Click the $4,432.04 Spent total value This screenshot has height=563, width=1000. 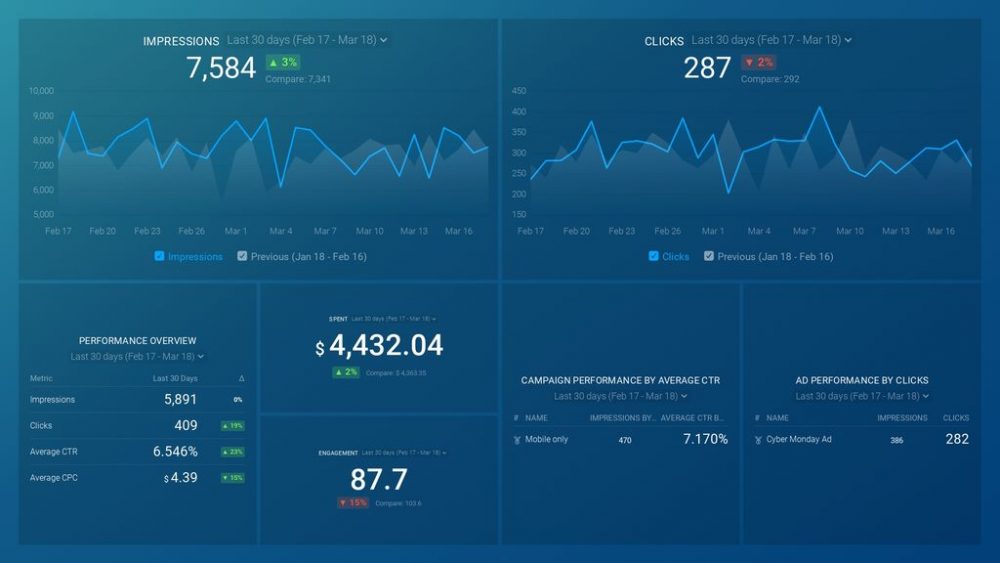[x=379, y=346]
